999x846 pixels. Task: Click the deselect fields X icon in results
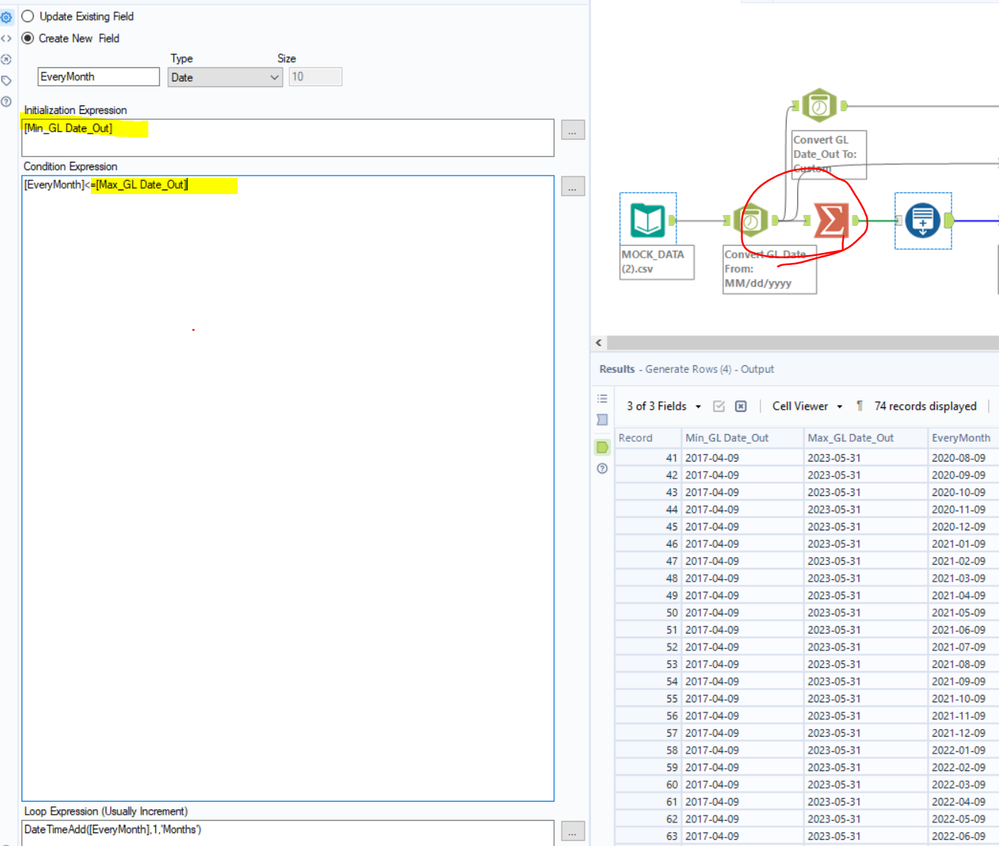tap(740, 406)
